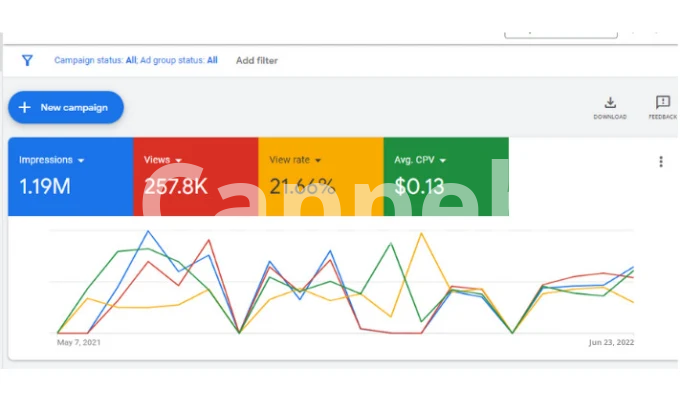Screen dimensions: 680x411
Task: Select the $0.13 value on green card
Action: pos(419,186)
